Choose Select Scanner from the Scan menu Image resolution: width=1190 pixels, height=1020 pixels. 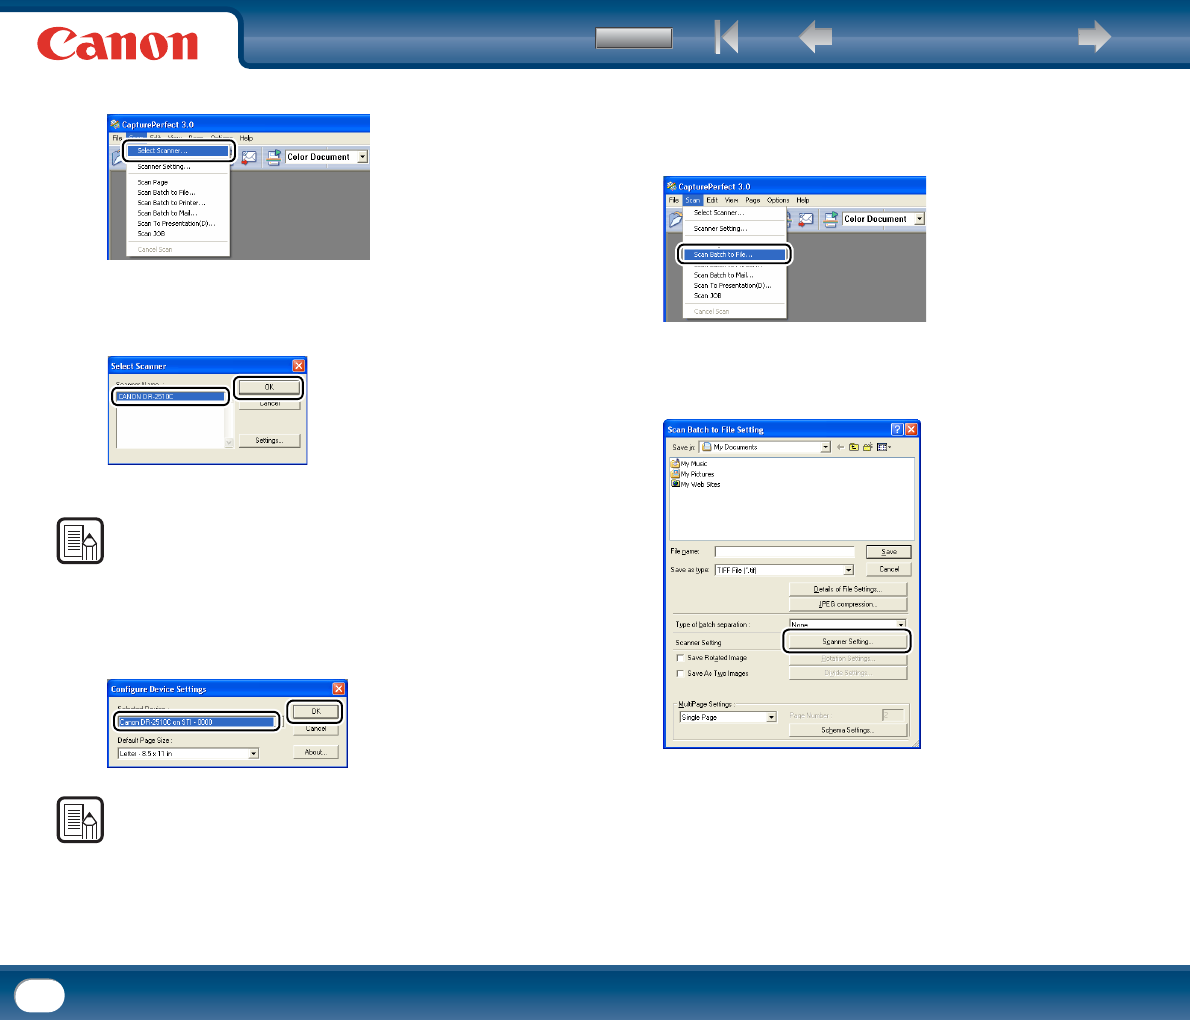(x=178, y=151)
